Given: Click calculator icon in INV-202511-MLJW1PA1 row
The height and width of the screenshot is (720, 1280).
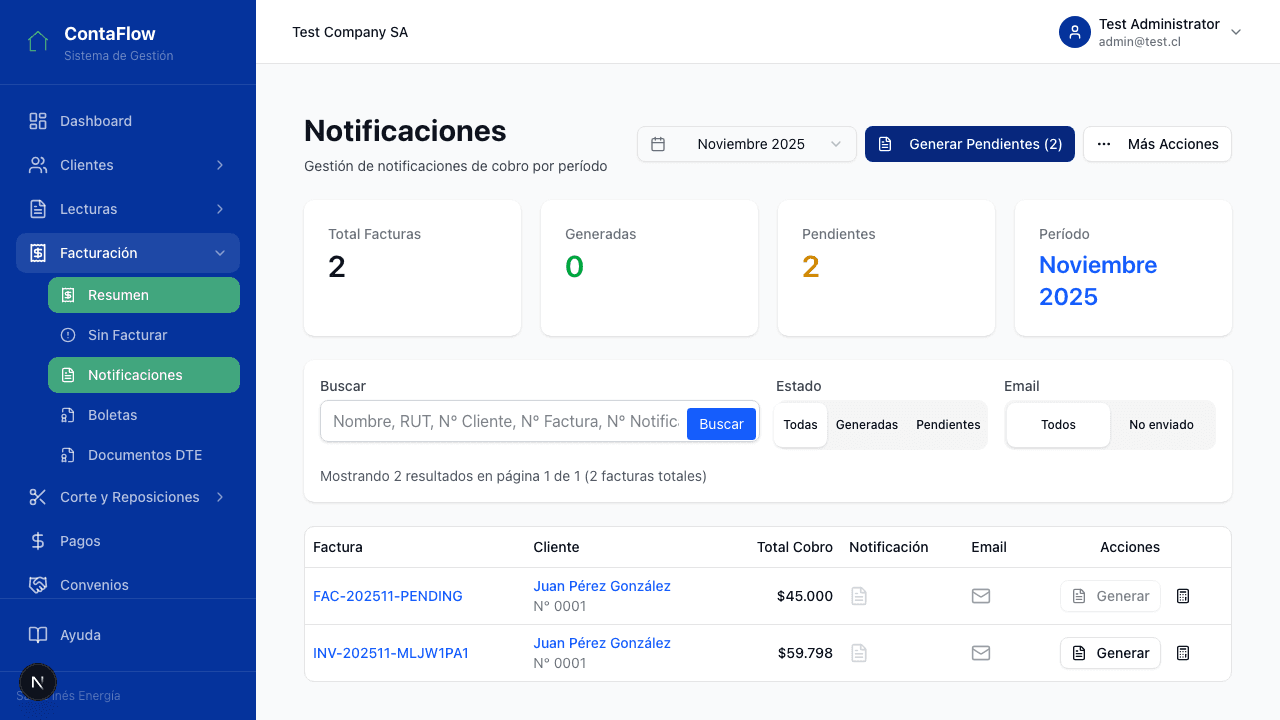Looking at the screenshot, I should click(1183, 653).
